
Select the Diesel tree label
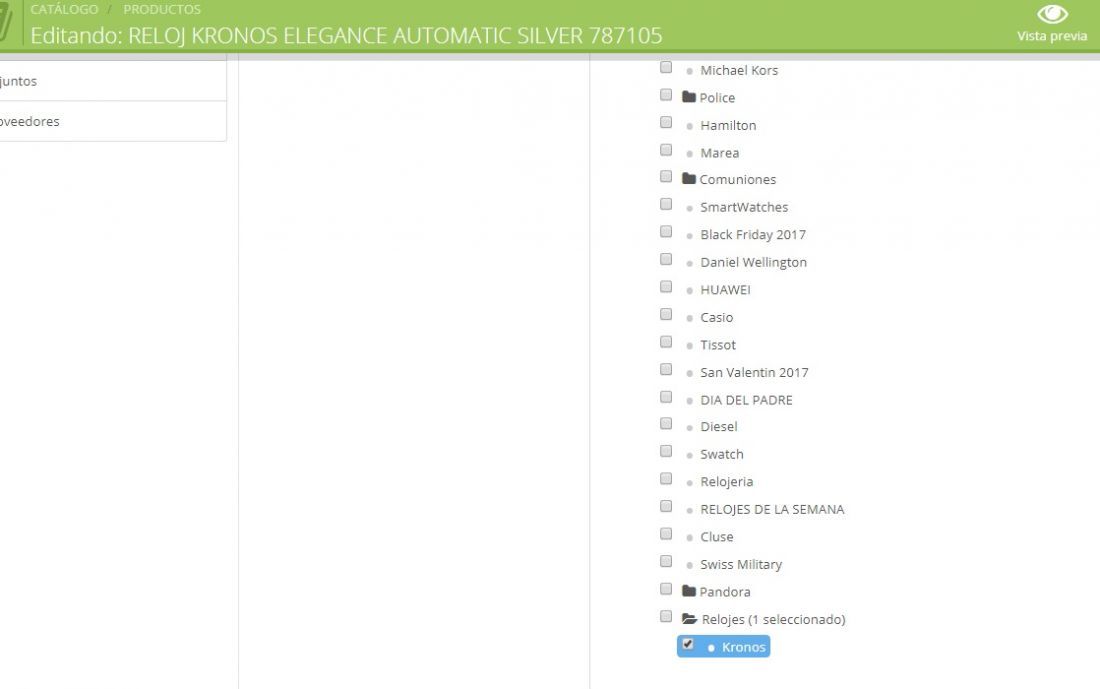click(718, 427)
